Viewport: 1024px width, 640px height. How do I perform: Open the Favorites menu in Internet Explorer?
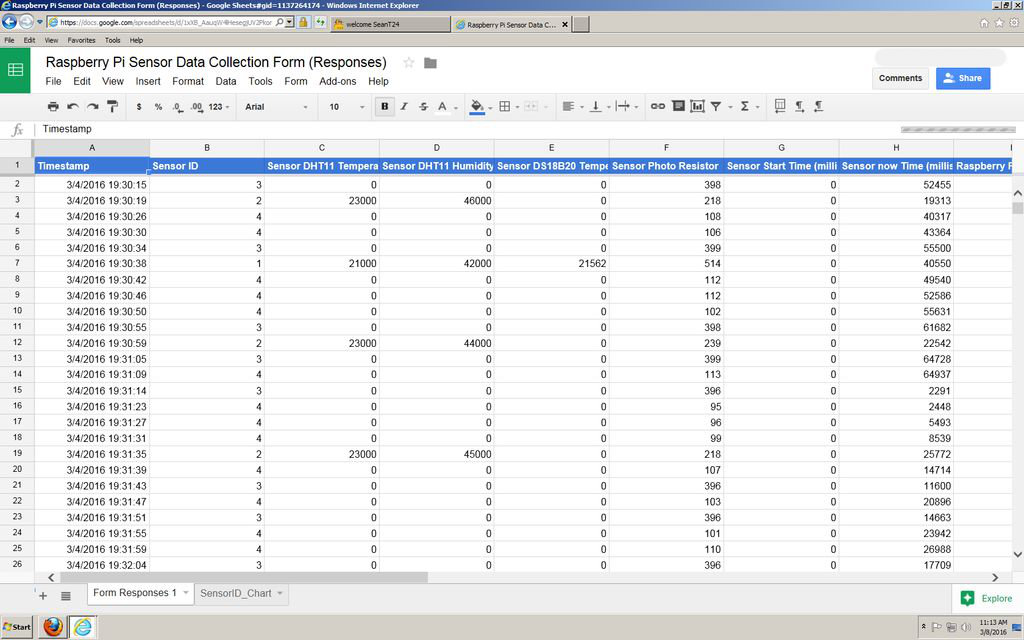coord(81,40)
